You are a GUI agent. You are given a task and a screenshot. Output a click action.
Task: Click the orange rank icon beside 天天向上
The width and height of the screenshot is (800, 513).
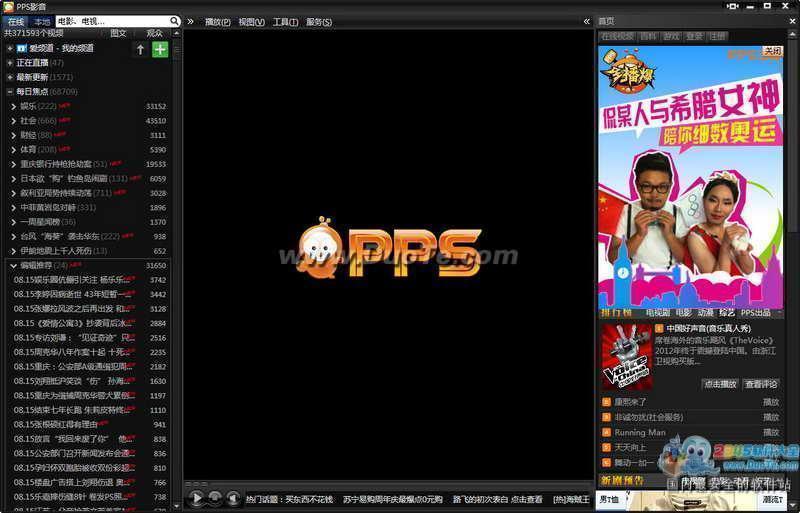click(x=607, y=448)
